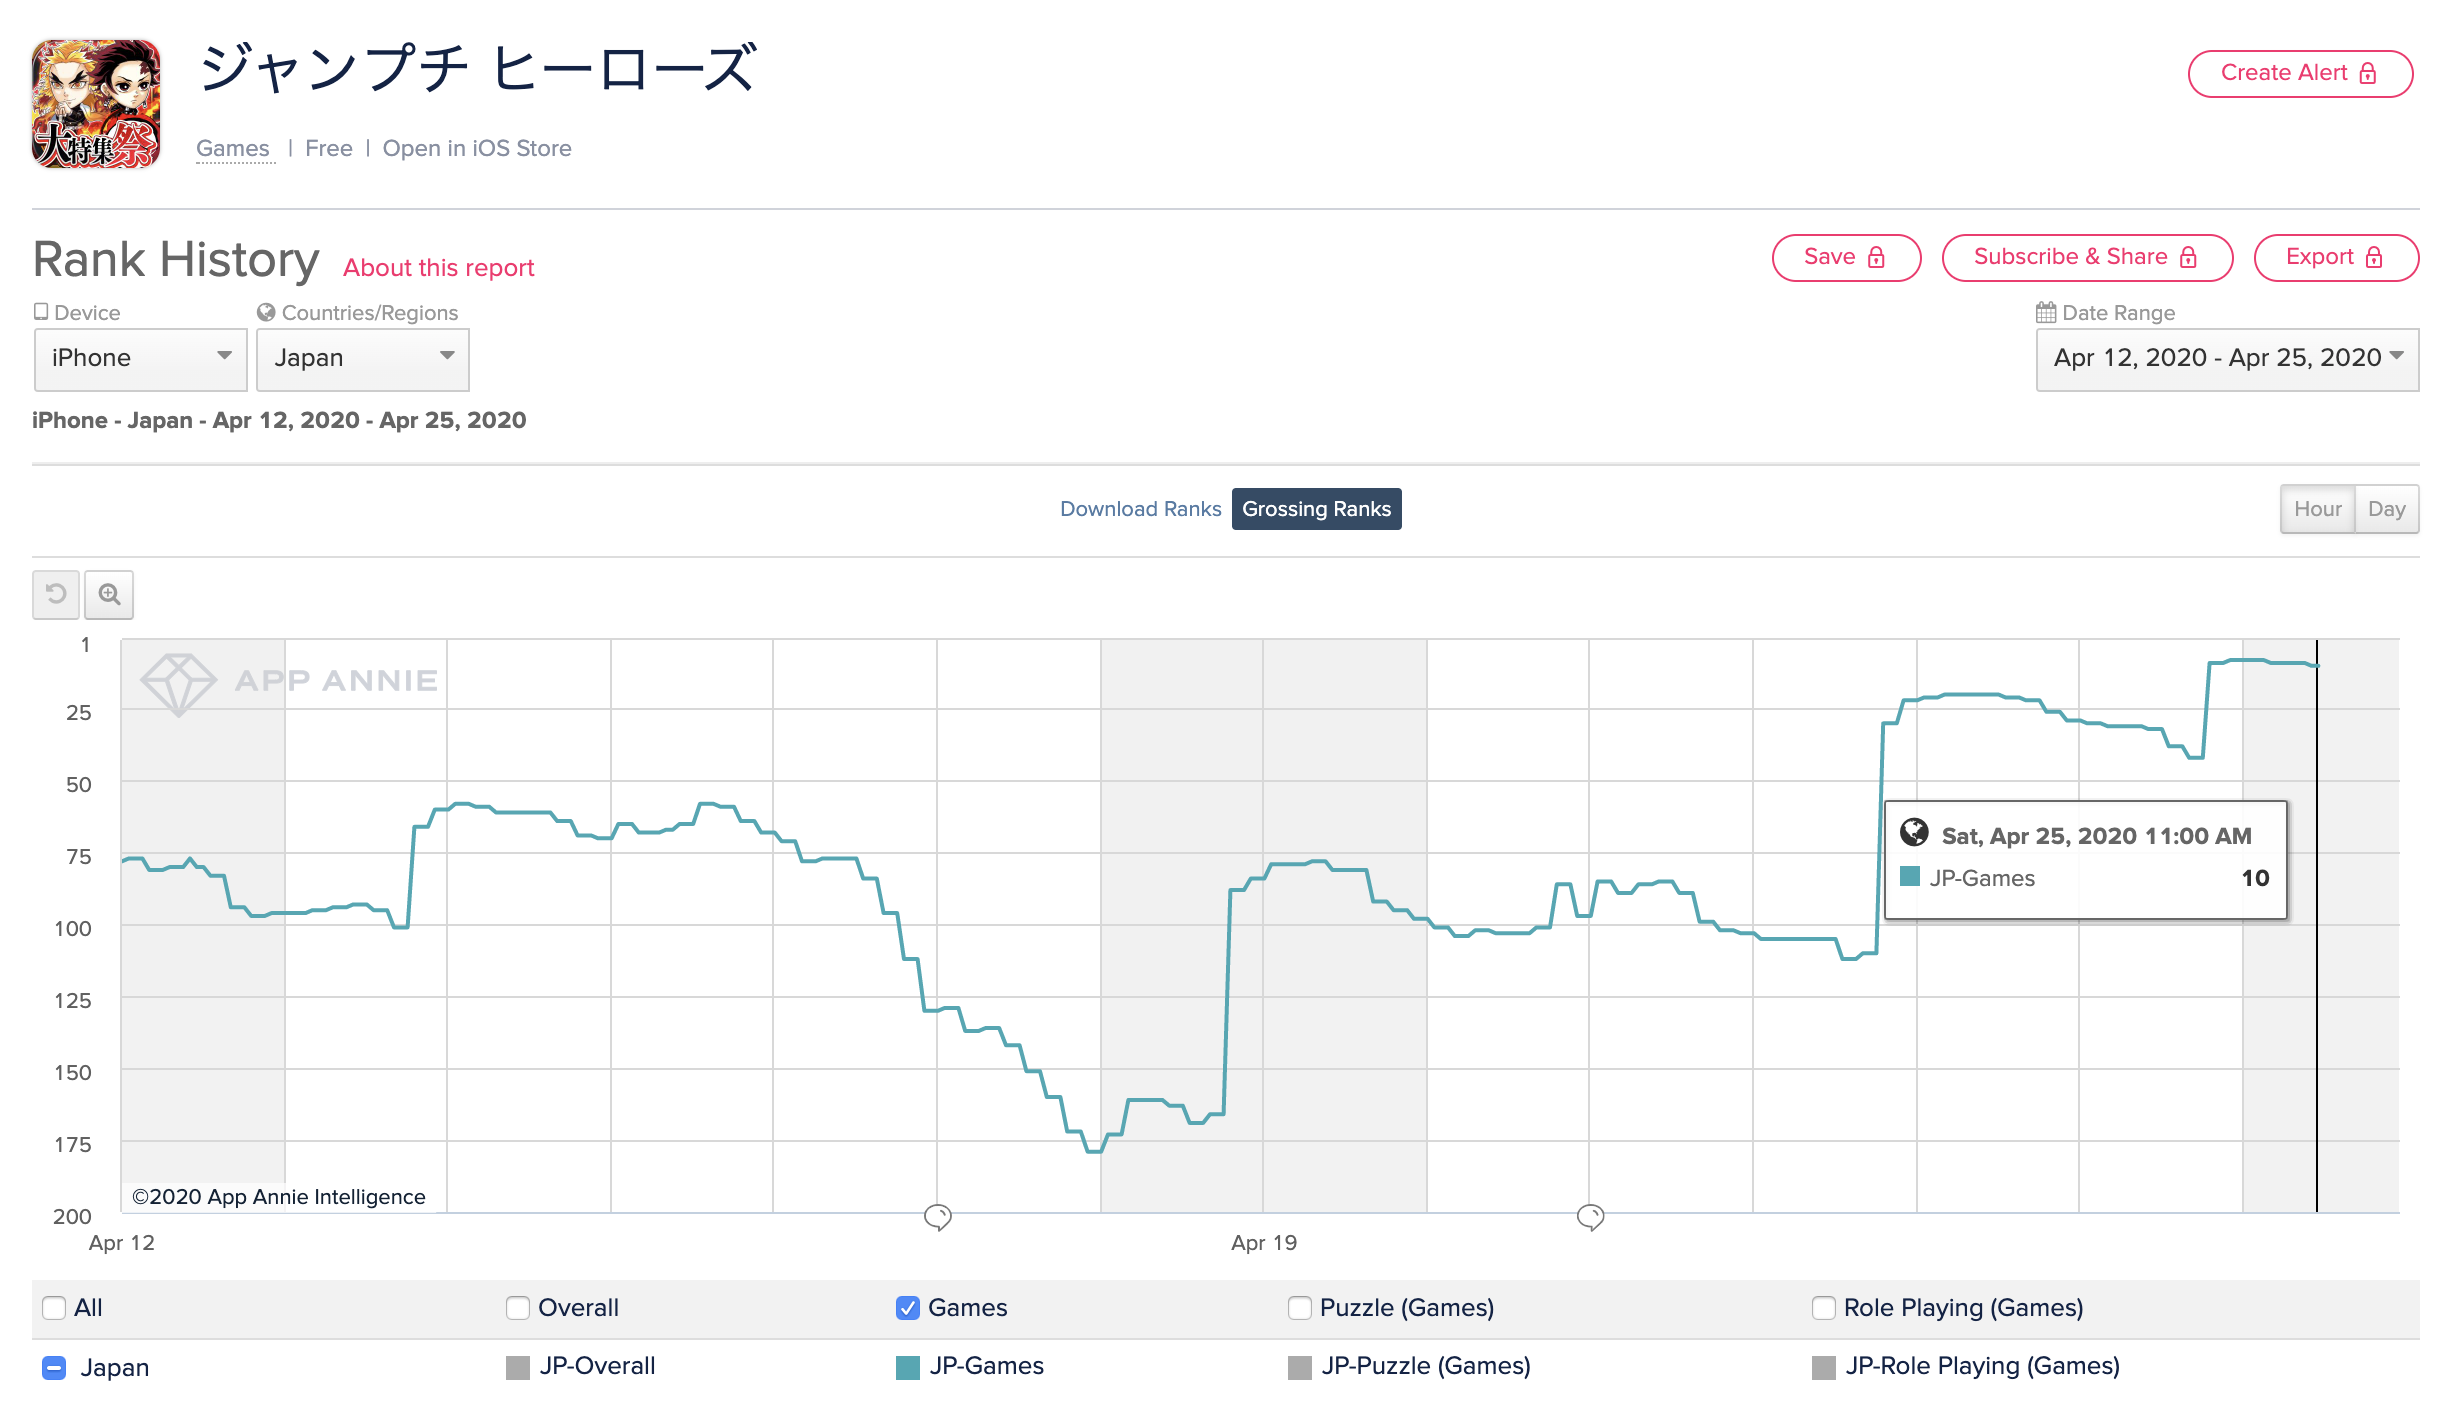Click the tooltip rank value 10

pos(2255,878)
